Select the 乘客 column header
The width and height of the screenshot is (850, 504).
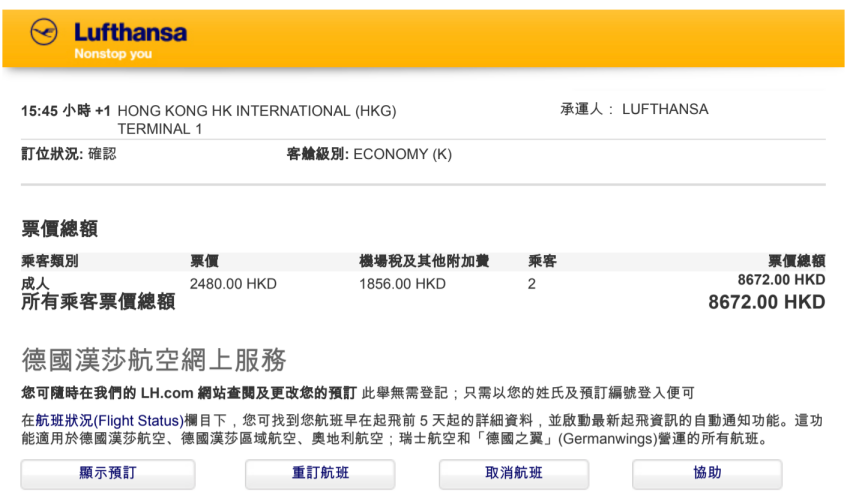pos(542,261)
